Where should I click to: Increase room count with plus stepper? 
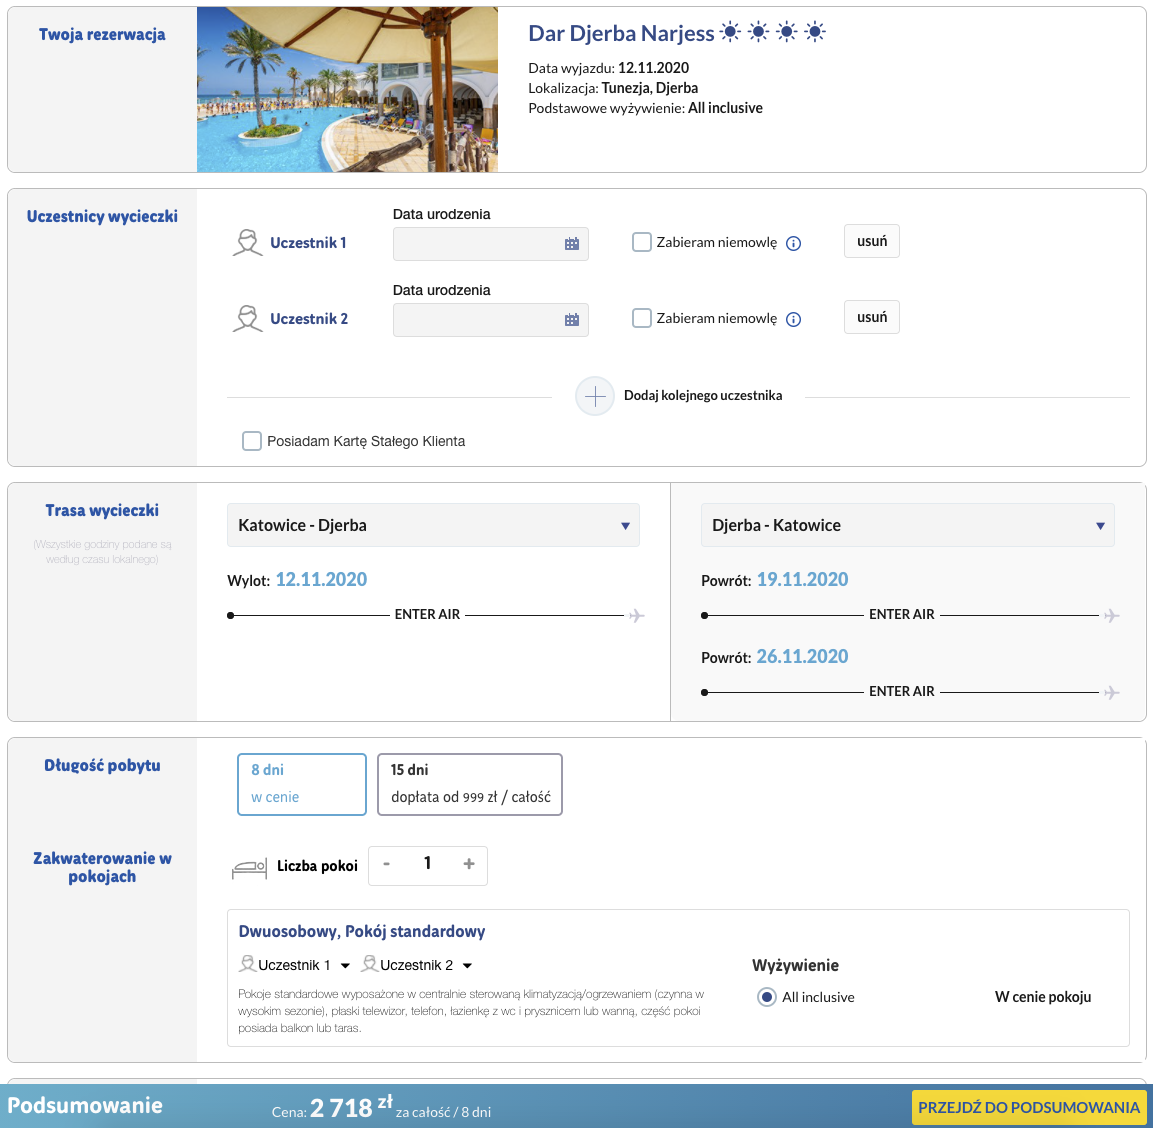468,864
